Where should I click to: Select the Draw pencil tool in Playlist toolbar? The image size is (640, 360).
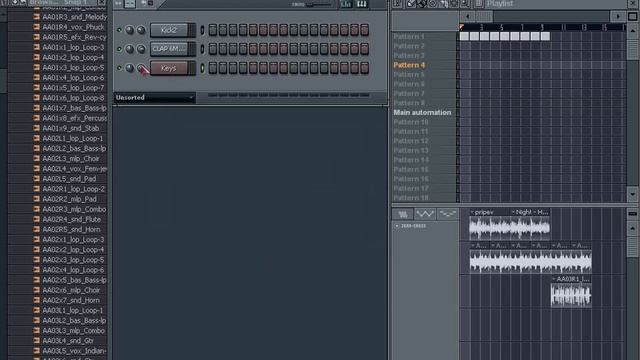tap(411, 4)
